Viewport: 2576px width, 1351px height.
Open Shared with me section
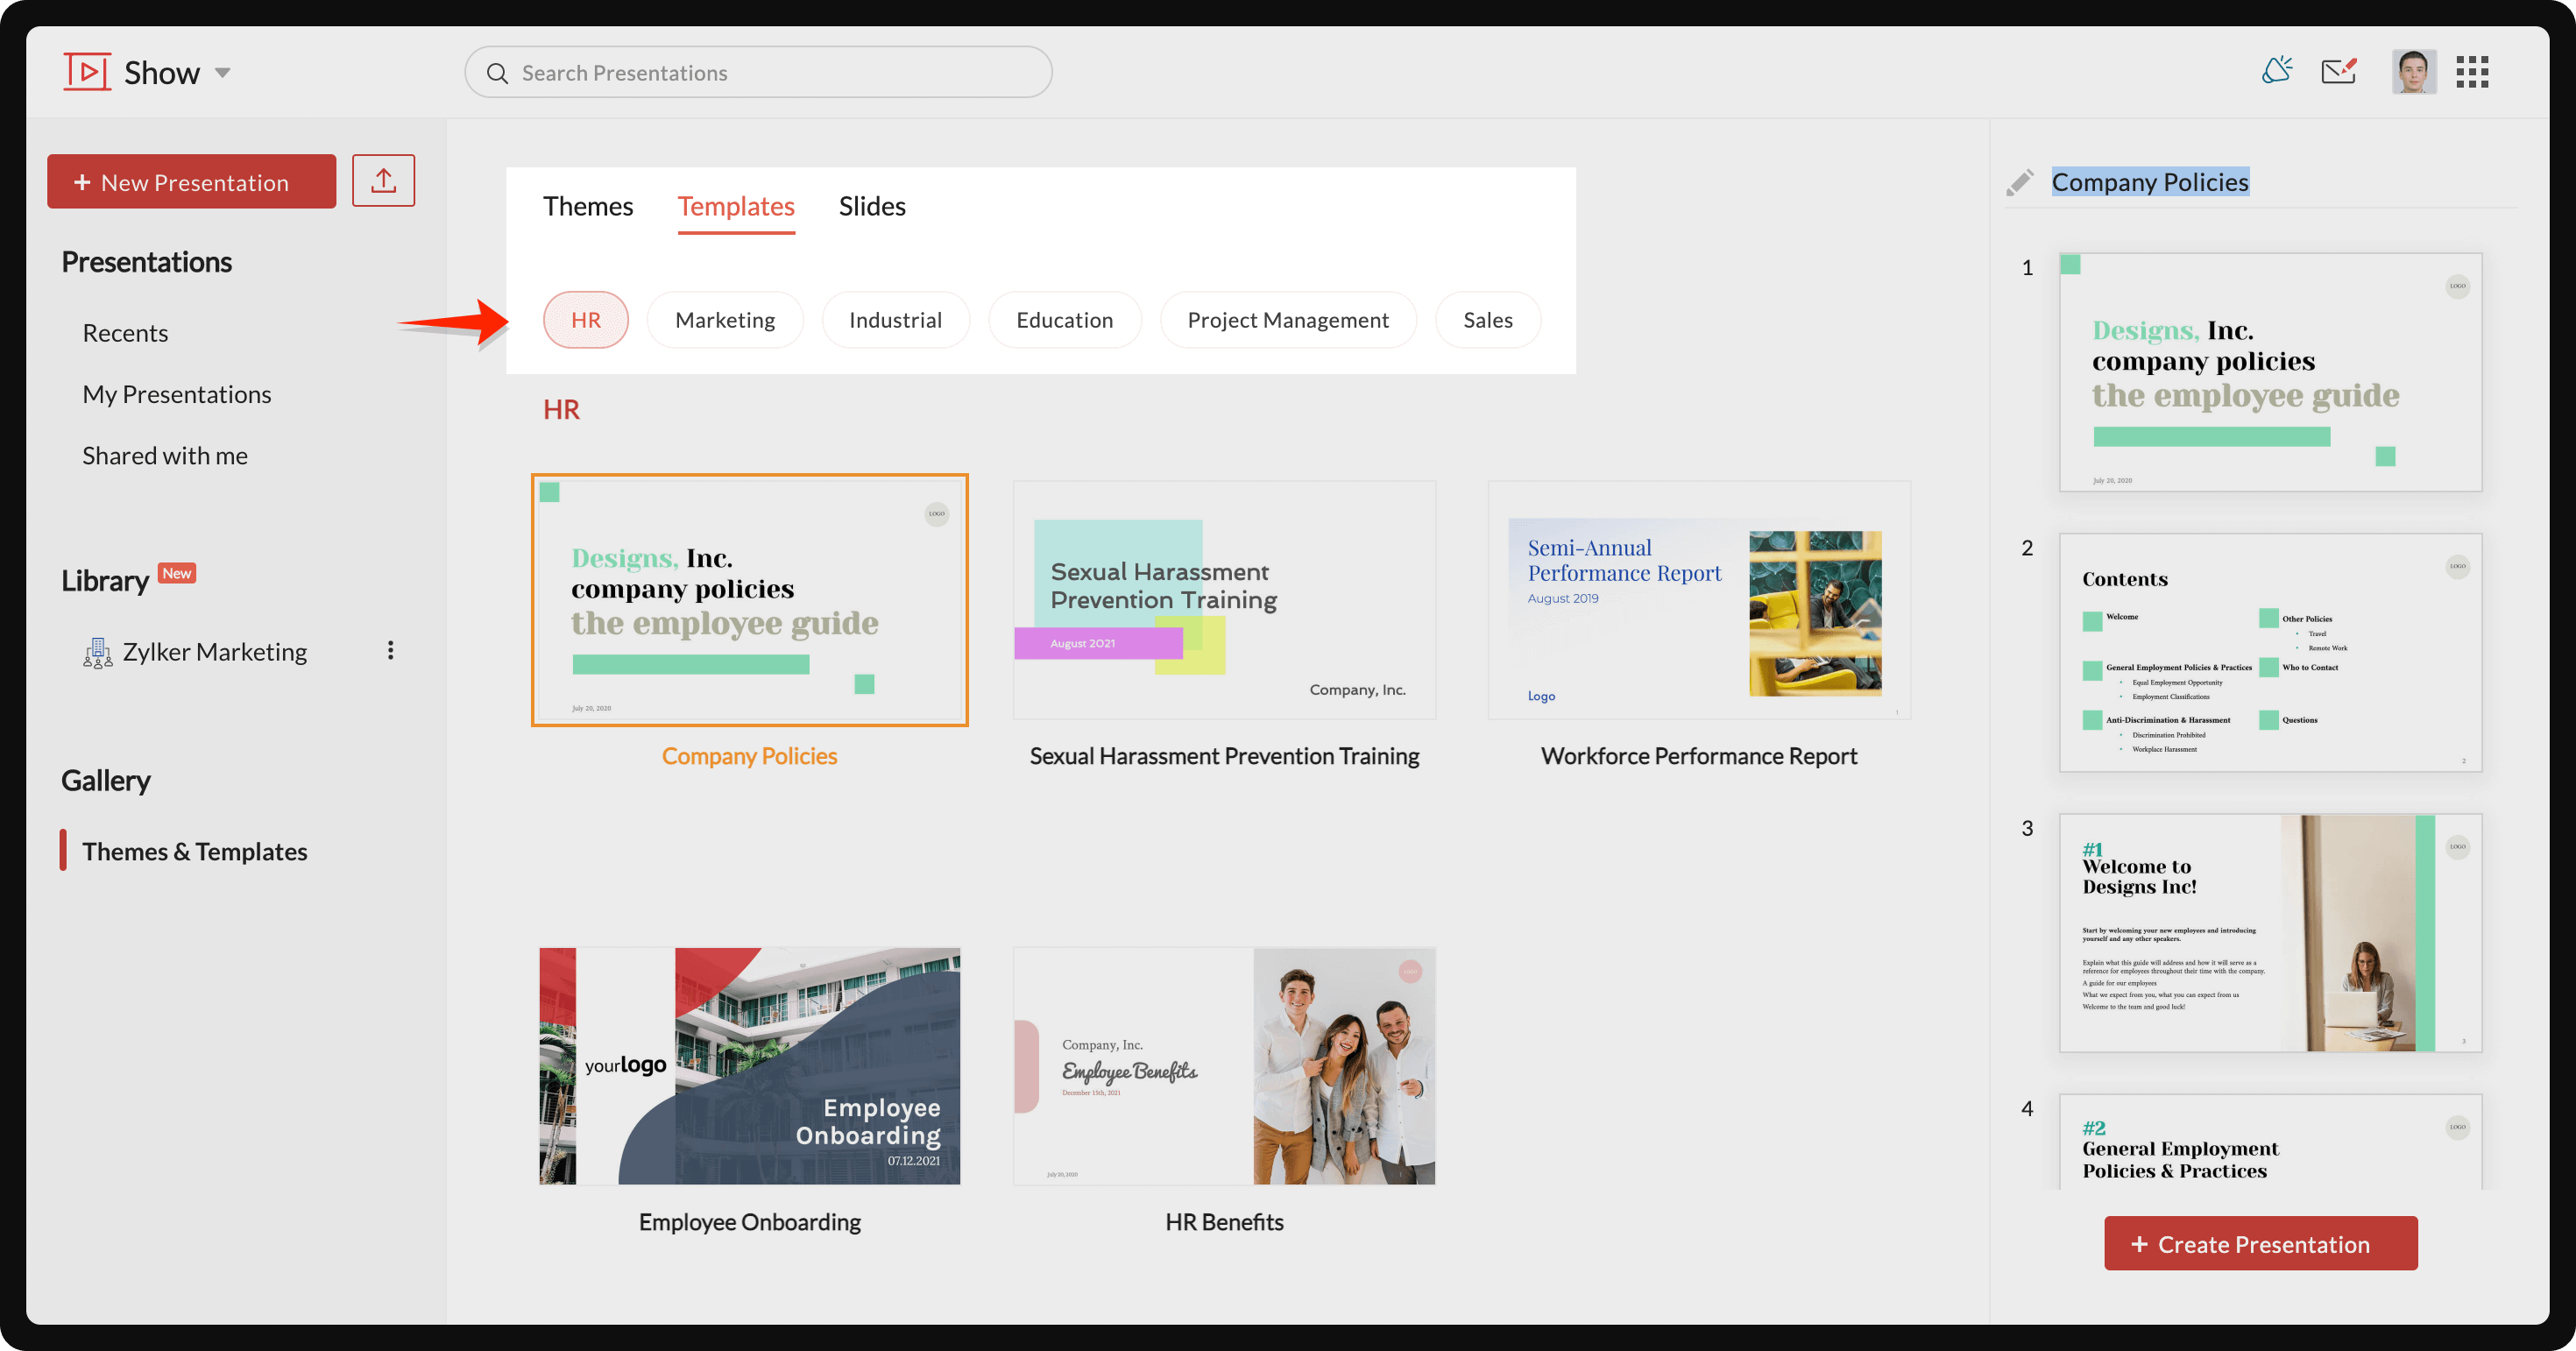(165, 455)
